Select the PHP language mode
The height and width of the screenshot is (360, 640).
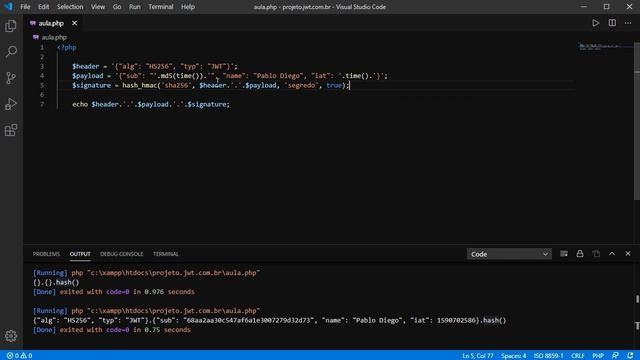pos(598,356)
